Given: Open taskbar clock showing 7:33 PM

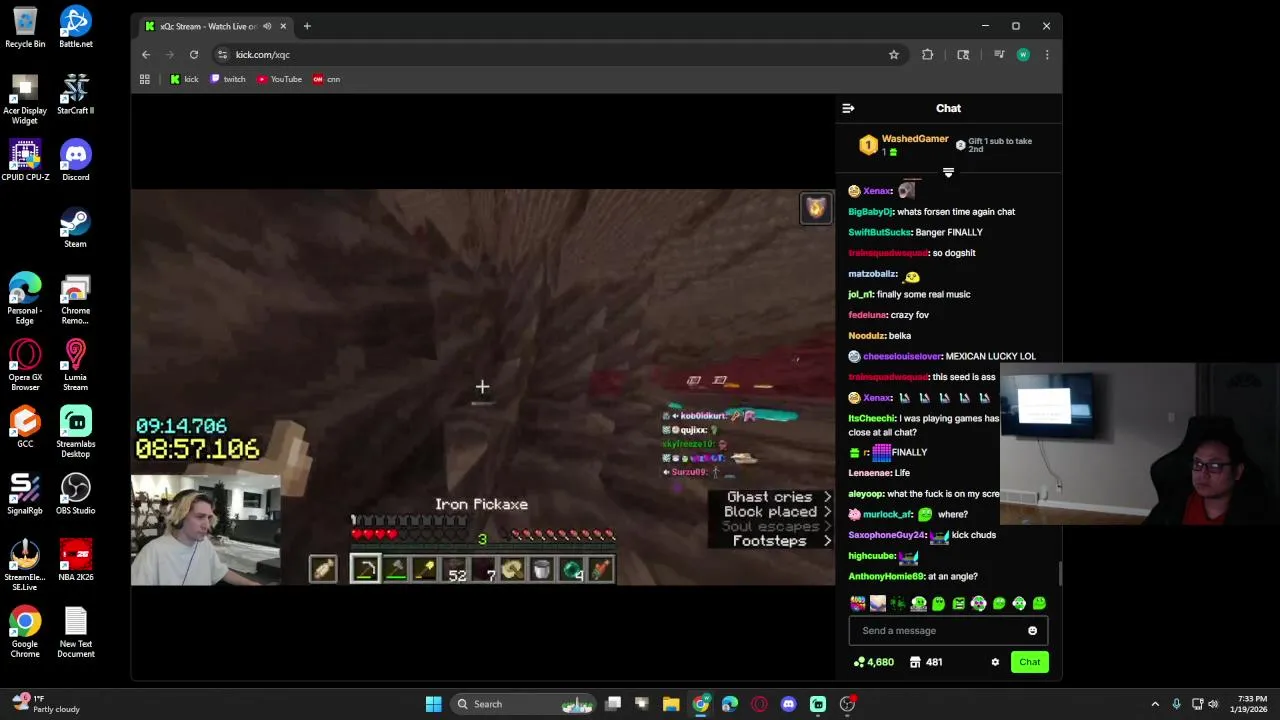Looking at the screenshot, I should coord(1252,704).
